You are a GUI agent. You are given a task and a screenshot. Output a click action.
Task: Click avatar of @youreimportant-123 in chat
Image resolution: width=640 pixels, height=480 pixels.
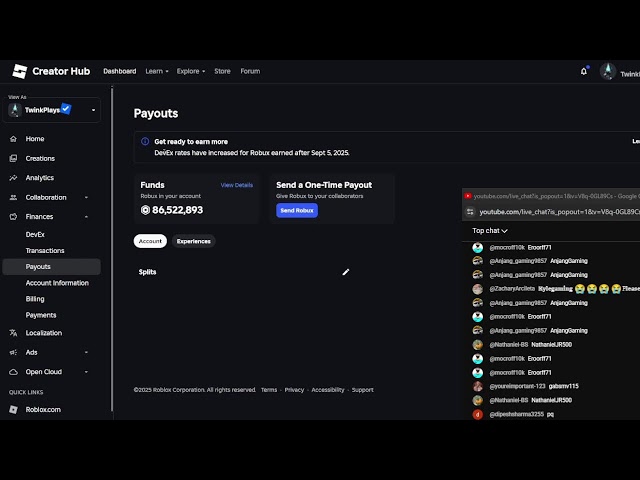[x=478, y=386]
